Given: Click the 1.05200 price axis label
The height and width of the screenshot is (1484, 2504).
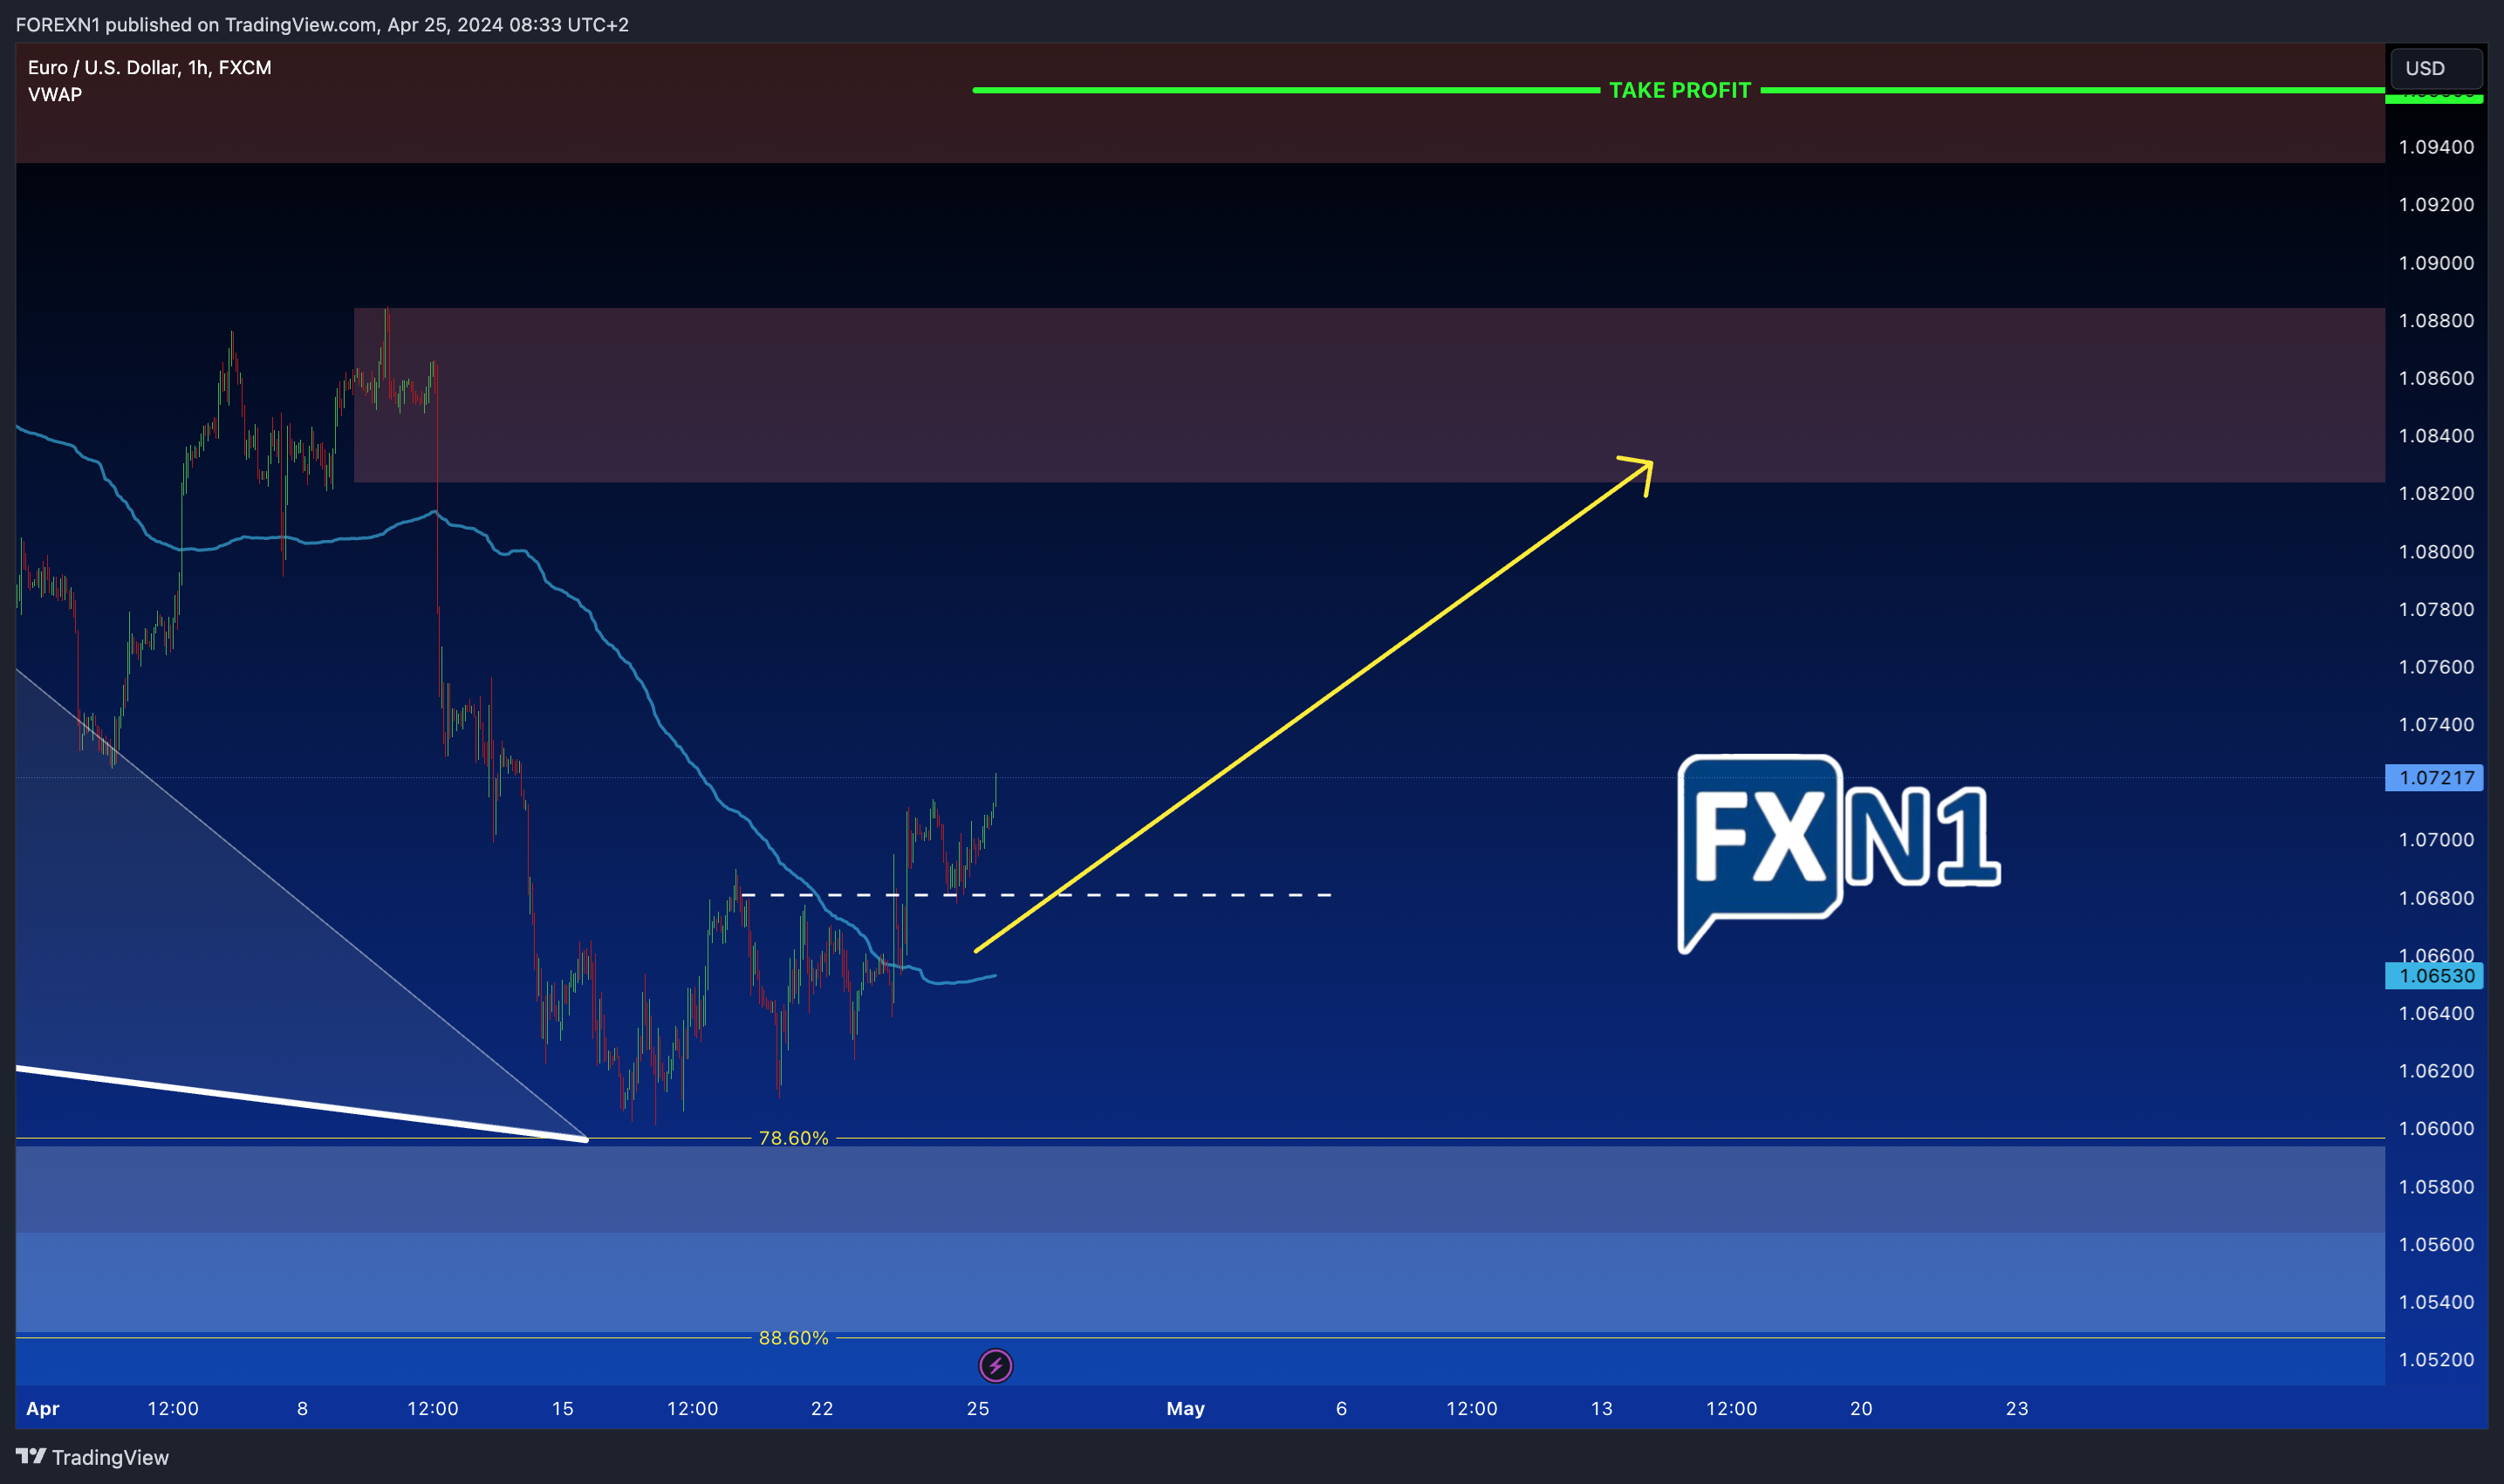Looking at the screenshot, I should [2436, 1359].
